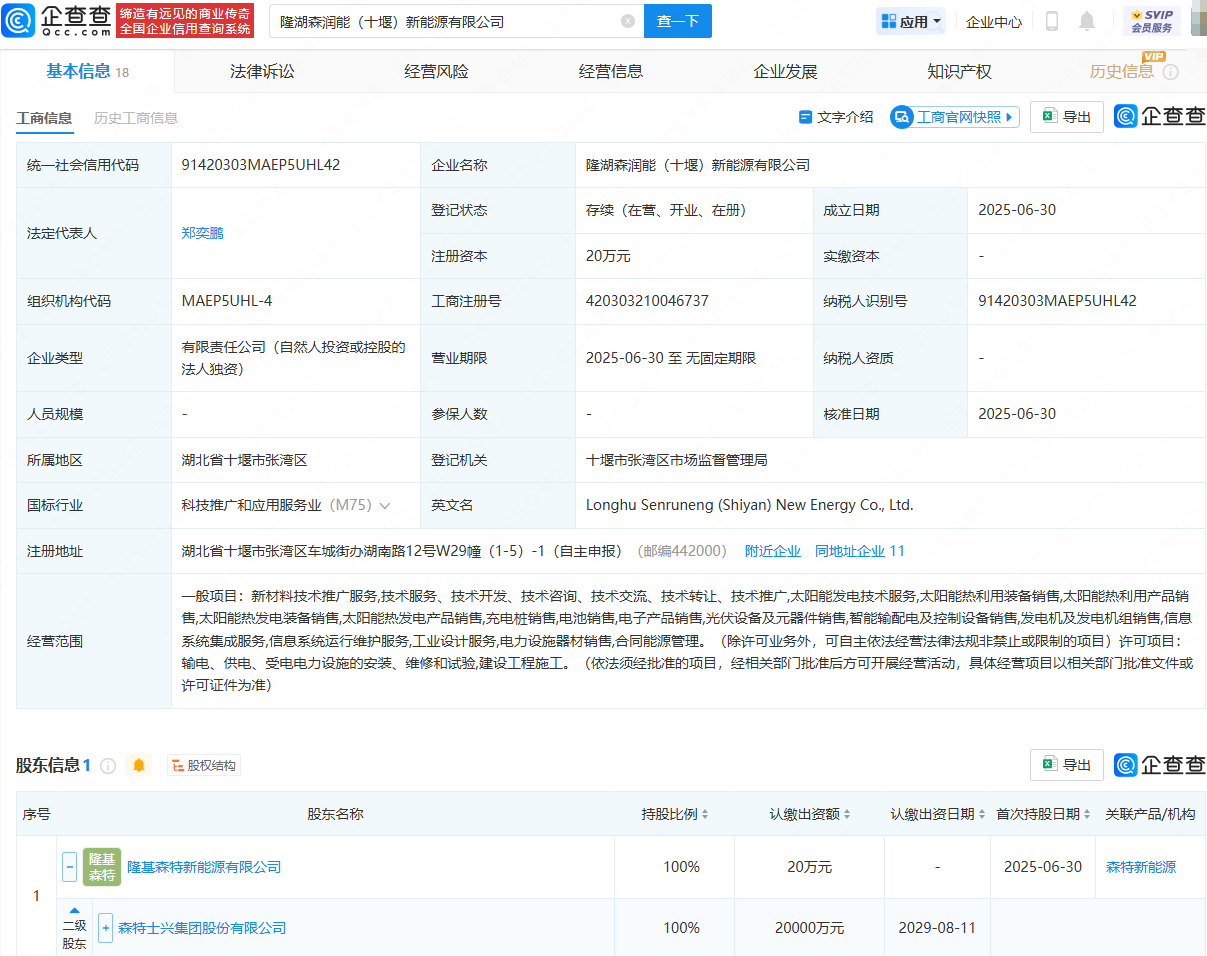Open 股权结构 view

[204, 766]
